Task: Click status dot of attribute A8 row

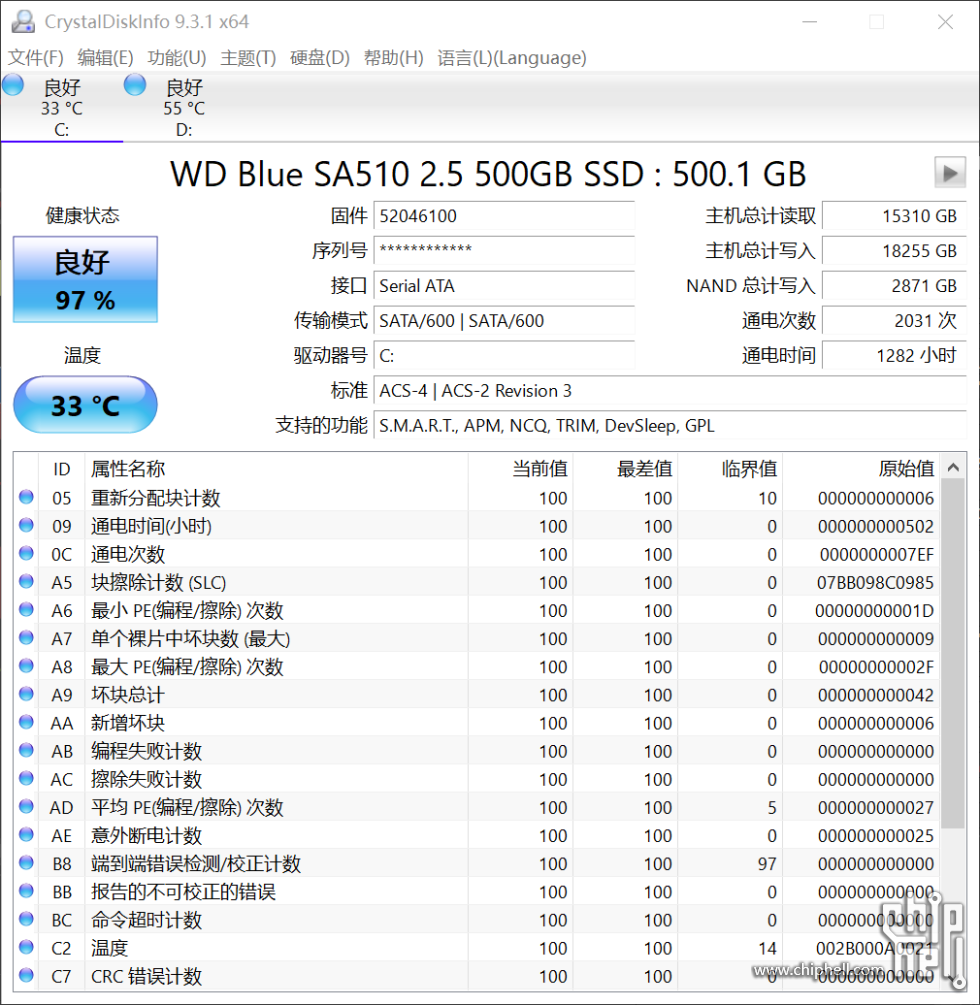Action: click(x=26, y=666)
